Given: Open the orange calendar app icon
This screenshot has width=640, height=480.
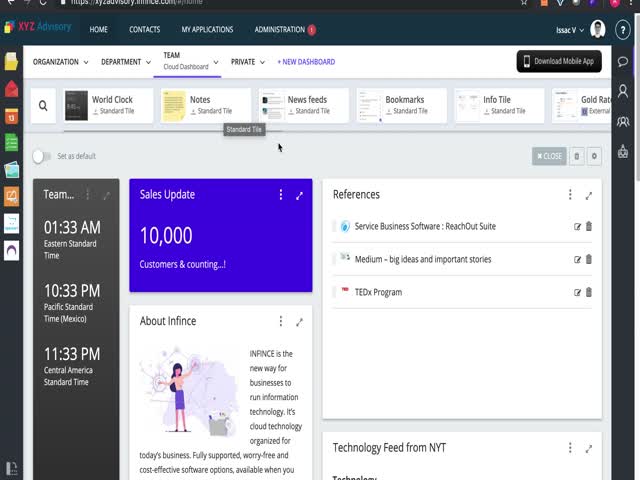Looking at the screenshot, I should (x=11, y=117).
